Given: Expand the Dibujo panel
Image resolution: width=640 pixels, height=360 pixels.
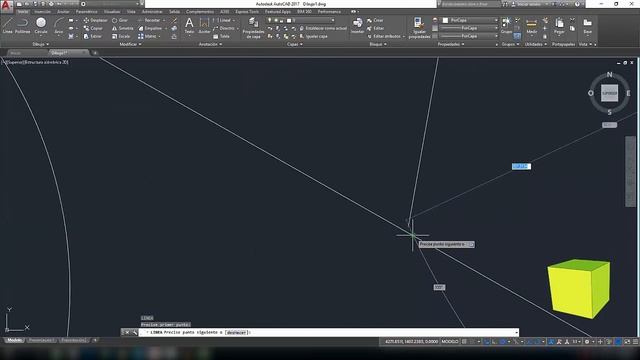Looking at the screenshot, I should (40, 44).
